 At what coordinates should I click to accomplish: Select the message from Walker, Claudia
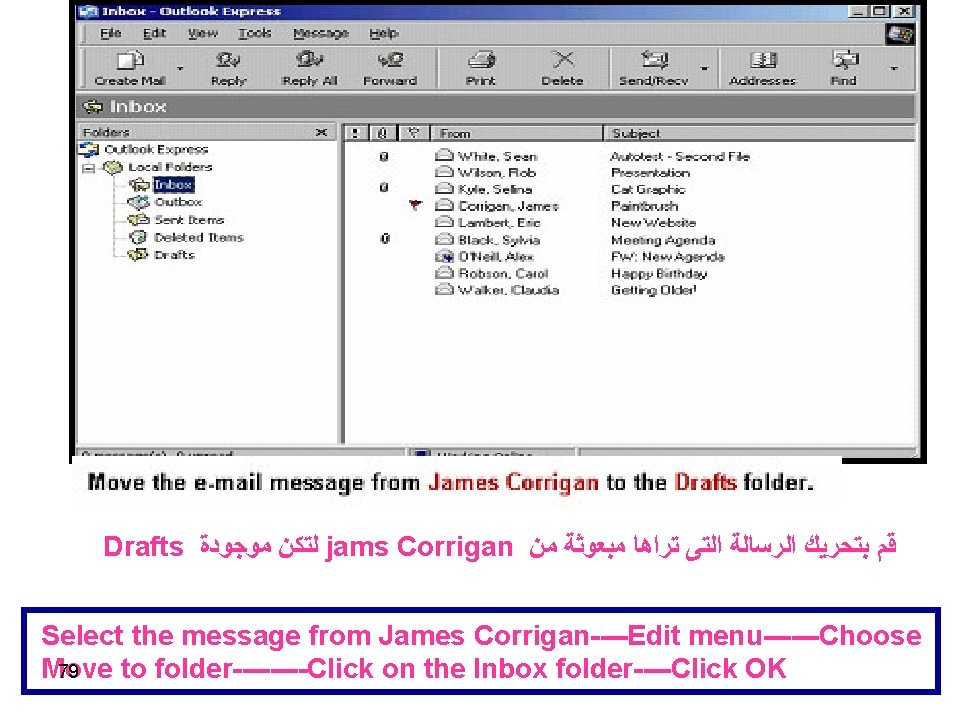tap(508, 290)
